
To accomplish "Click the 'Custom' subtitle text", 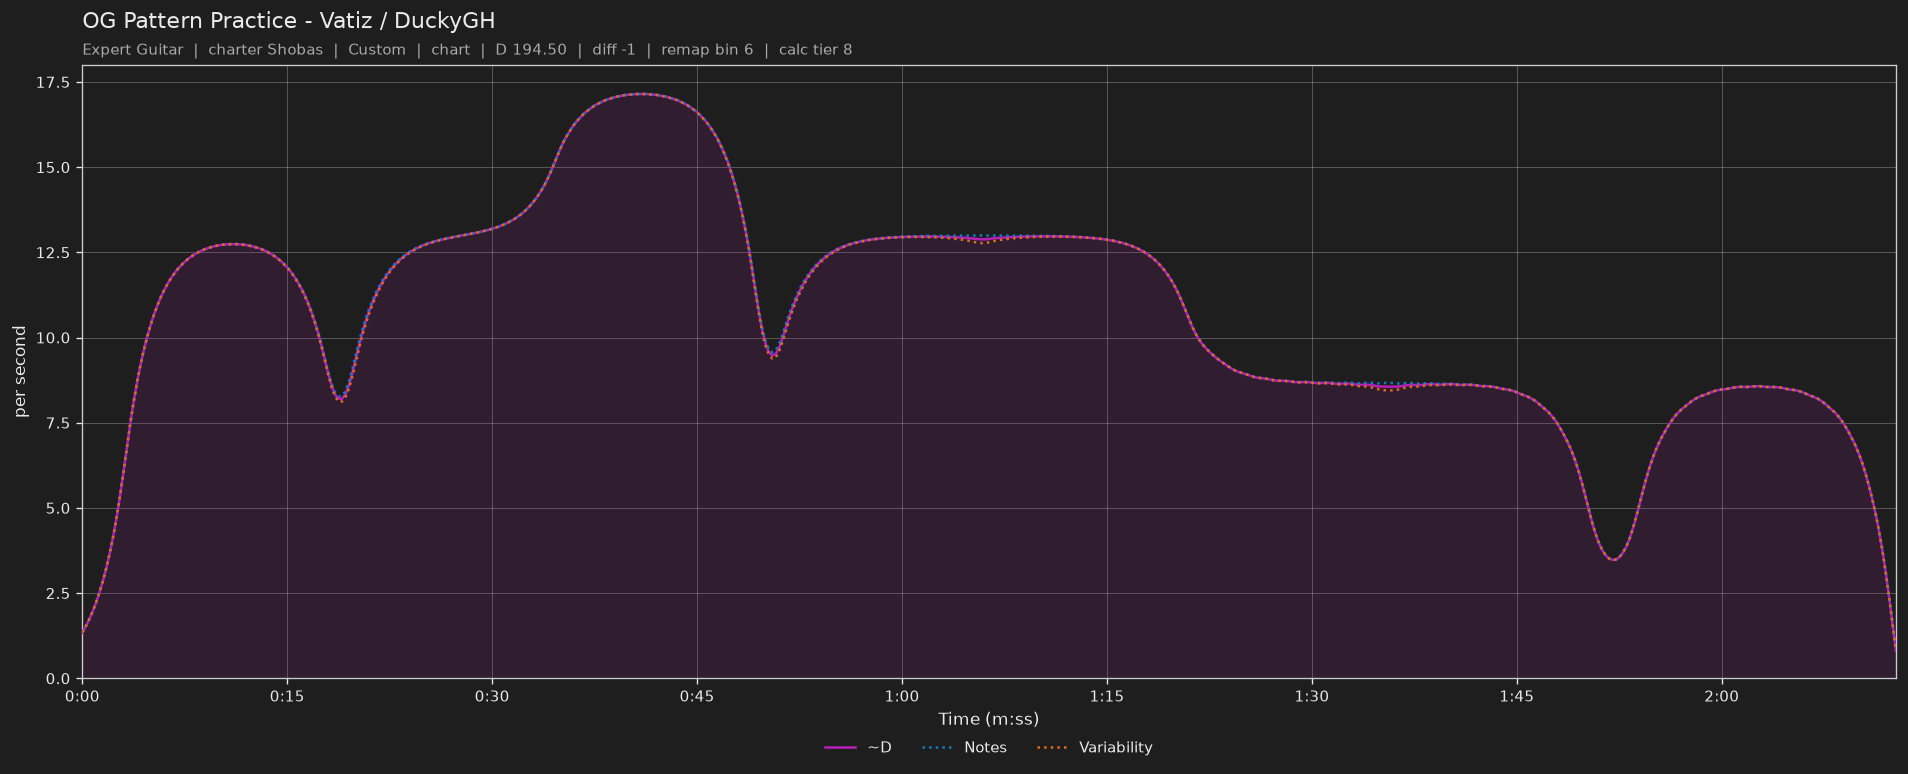I will pos(377,50).
